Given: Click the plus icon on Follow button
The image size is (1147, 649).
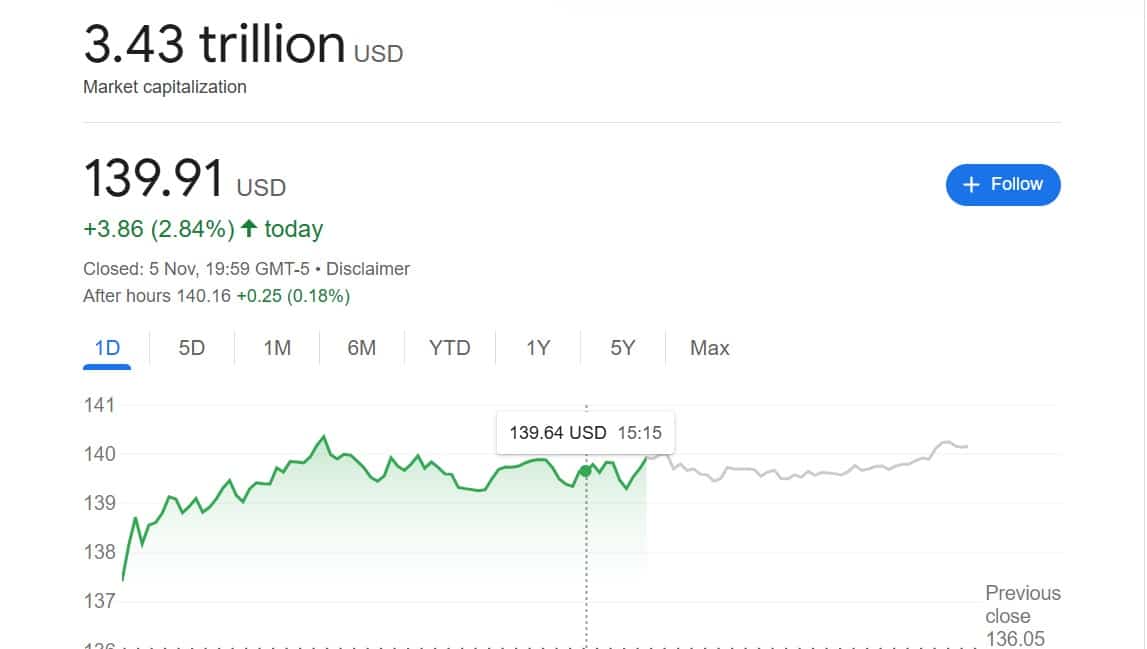Looking at the screenshot, I should (970, 185).
